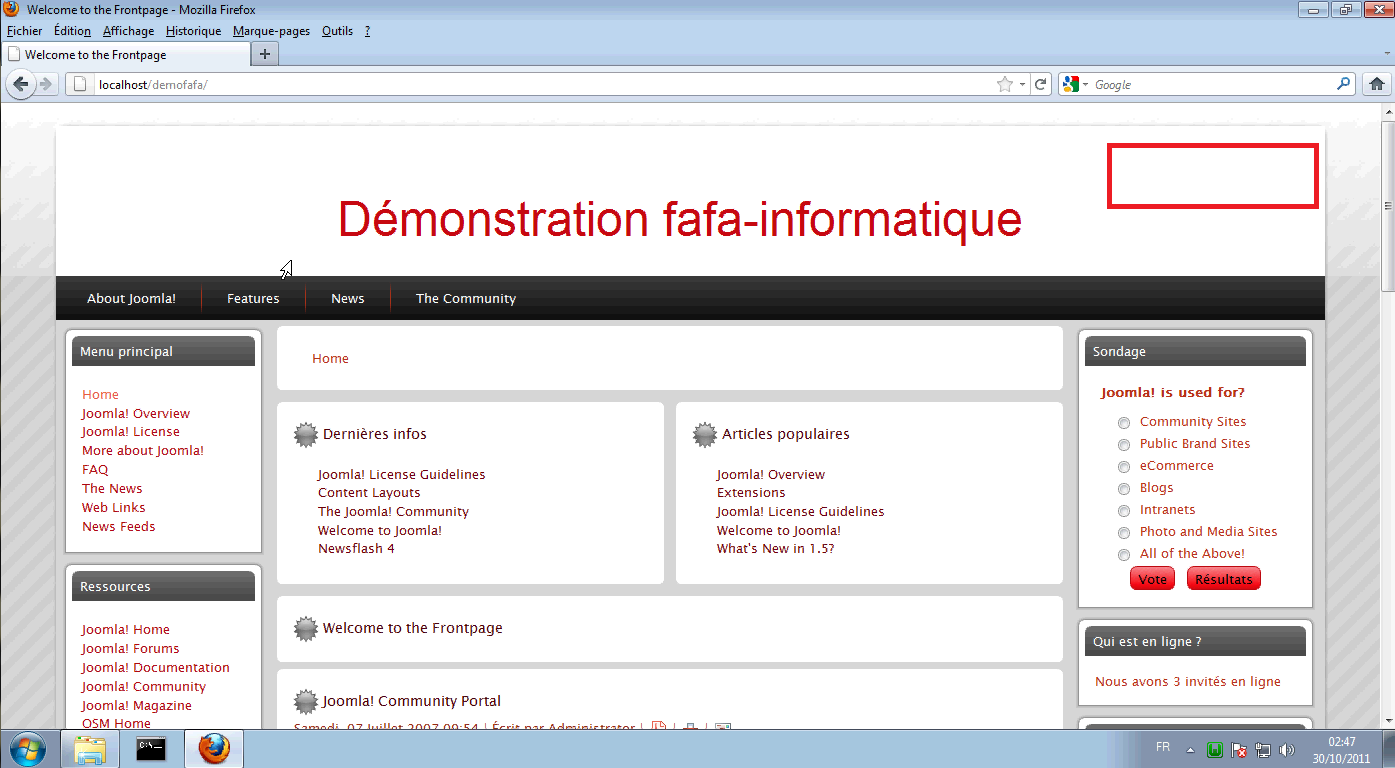The height and width of the screenshot is (768, 1395).
Task: Click gear icon beside Joomla! Community Portal
Action: tap(306, 701)
